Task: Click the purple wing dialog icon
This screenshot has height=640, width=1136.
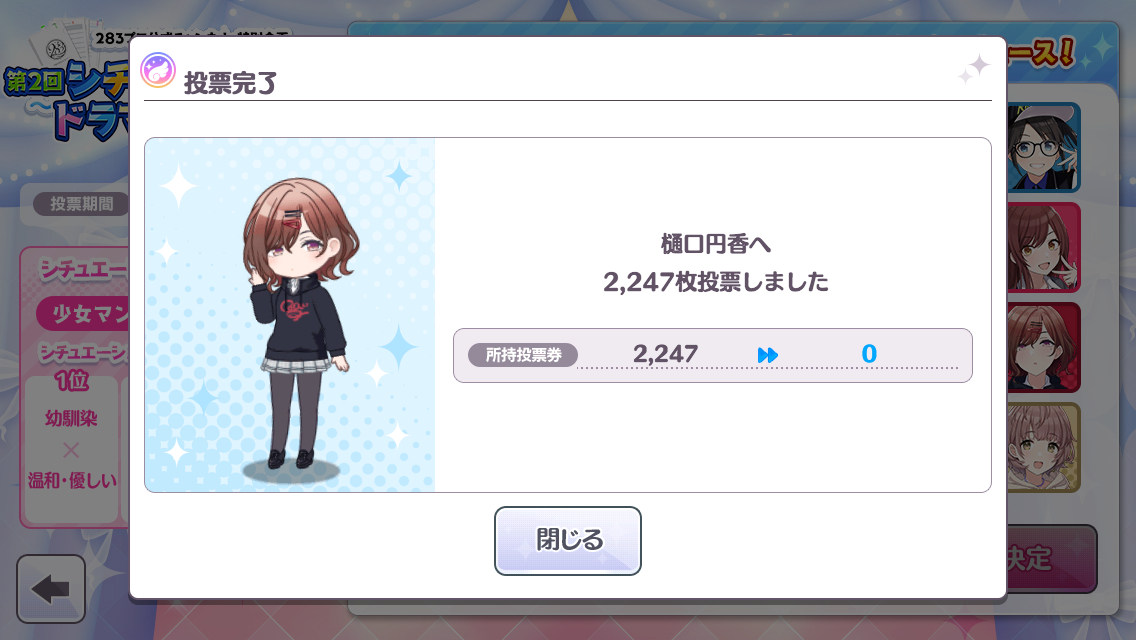Action: point(157,70)
